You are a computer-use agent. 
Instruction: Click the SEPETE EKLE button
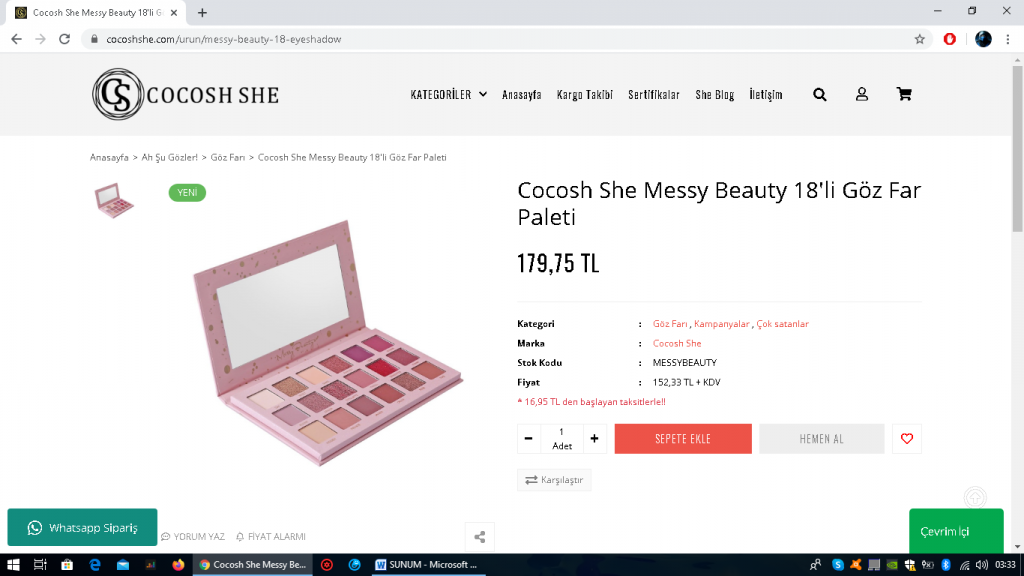click(x=683, y=439)
